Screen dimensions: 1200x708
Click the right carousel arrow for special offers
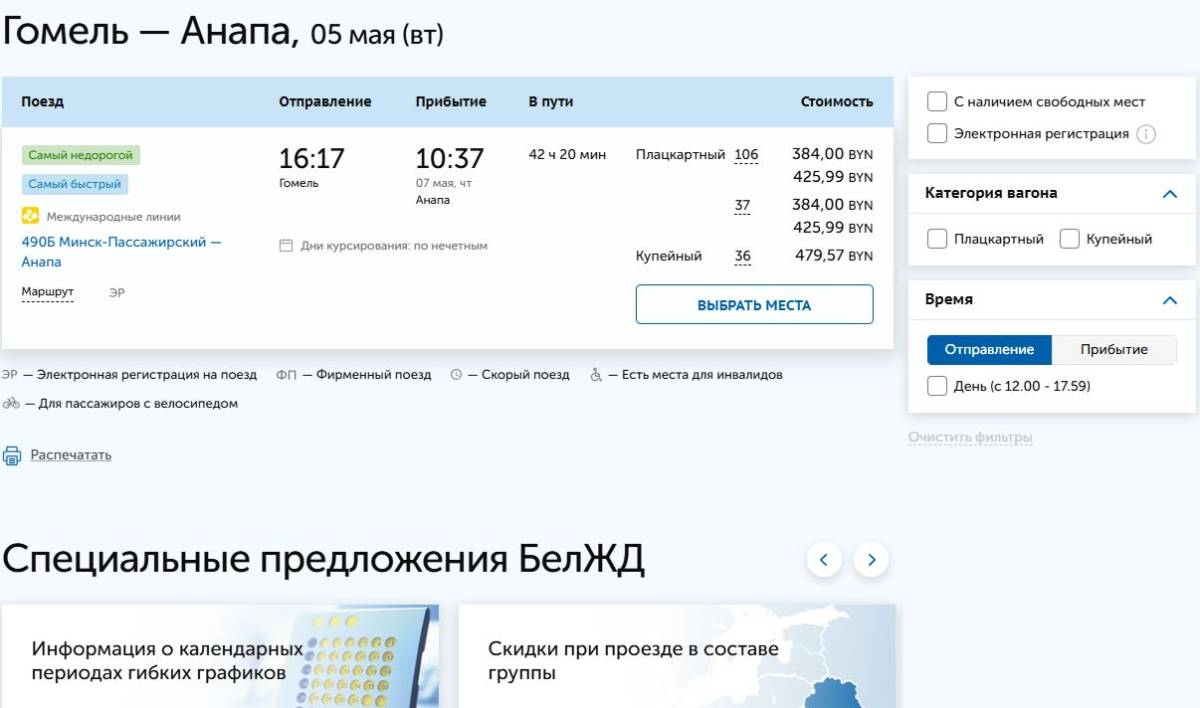[869, 560]
